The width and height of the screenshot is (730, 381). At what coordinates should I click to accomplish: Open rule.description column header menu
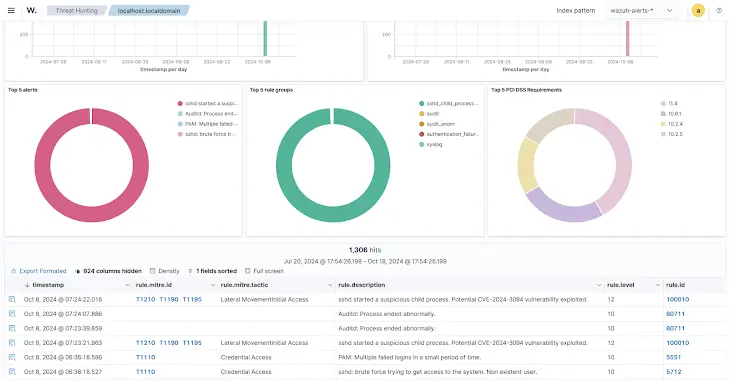599,285
